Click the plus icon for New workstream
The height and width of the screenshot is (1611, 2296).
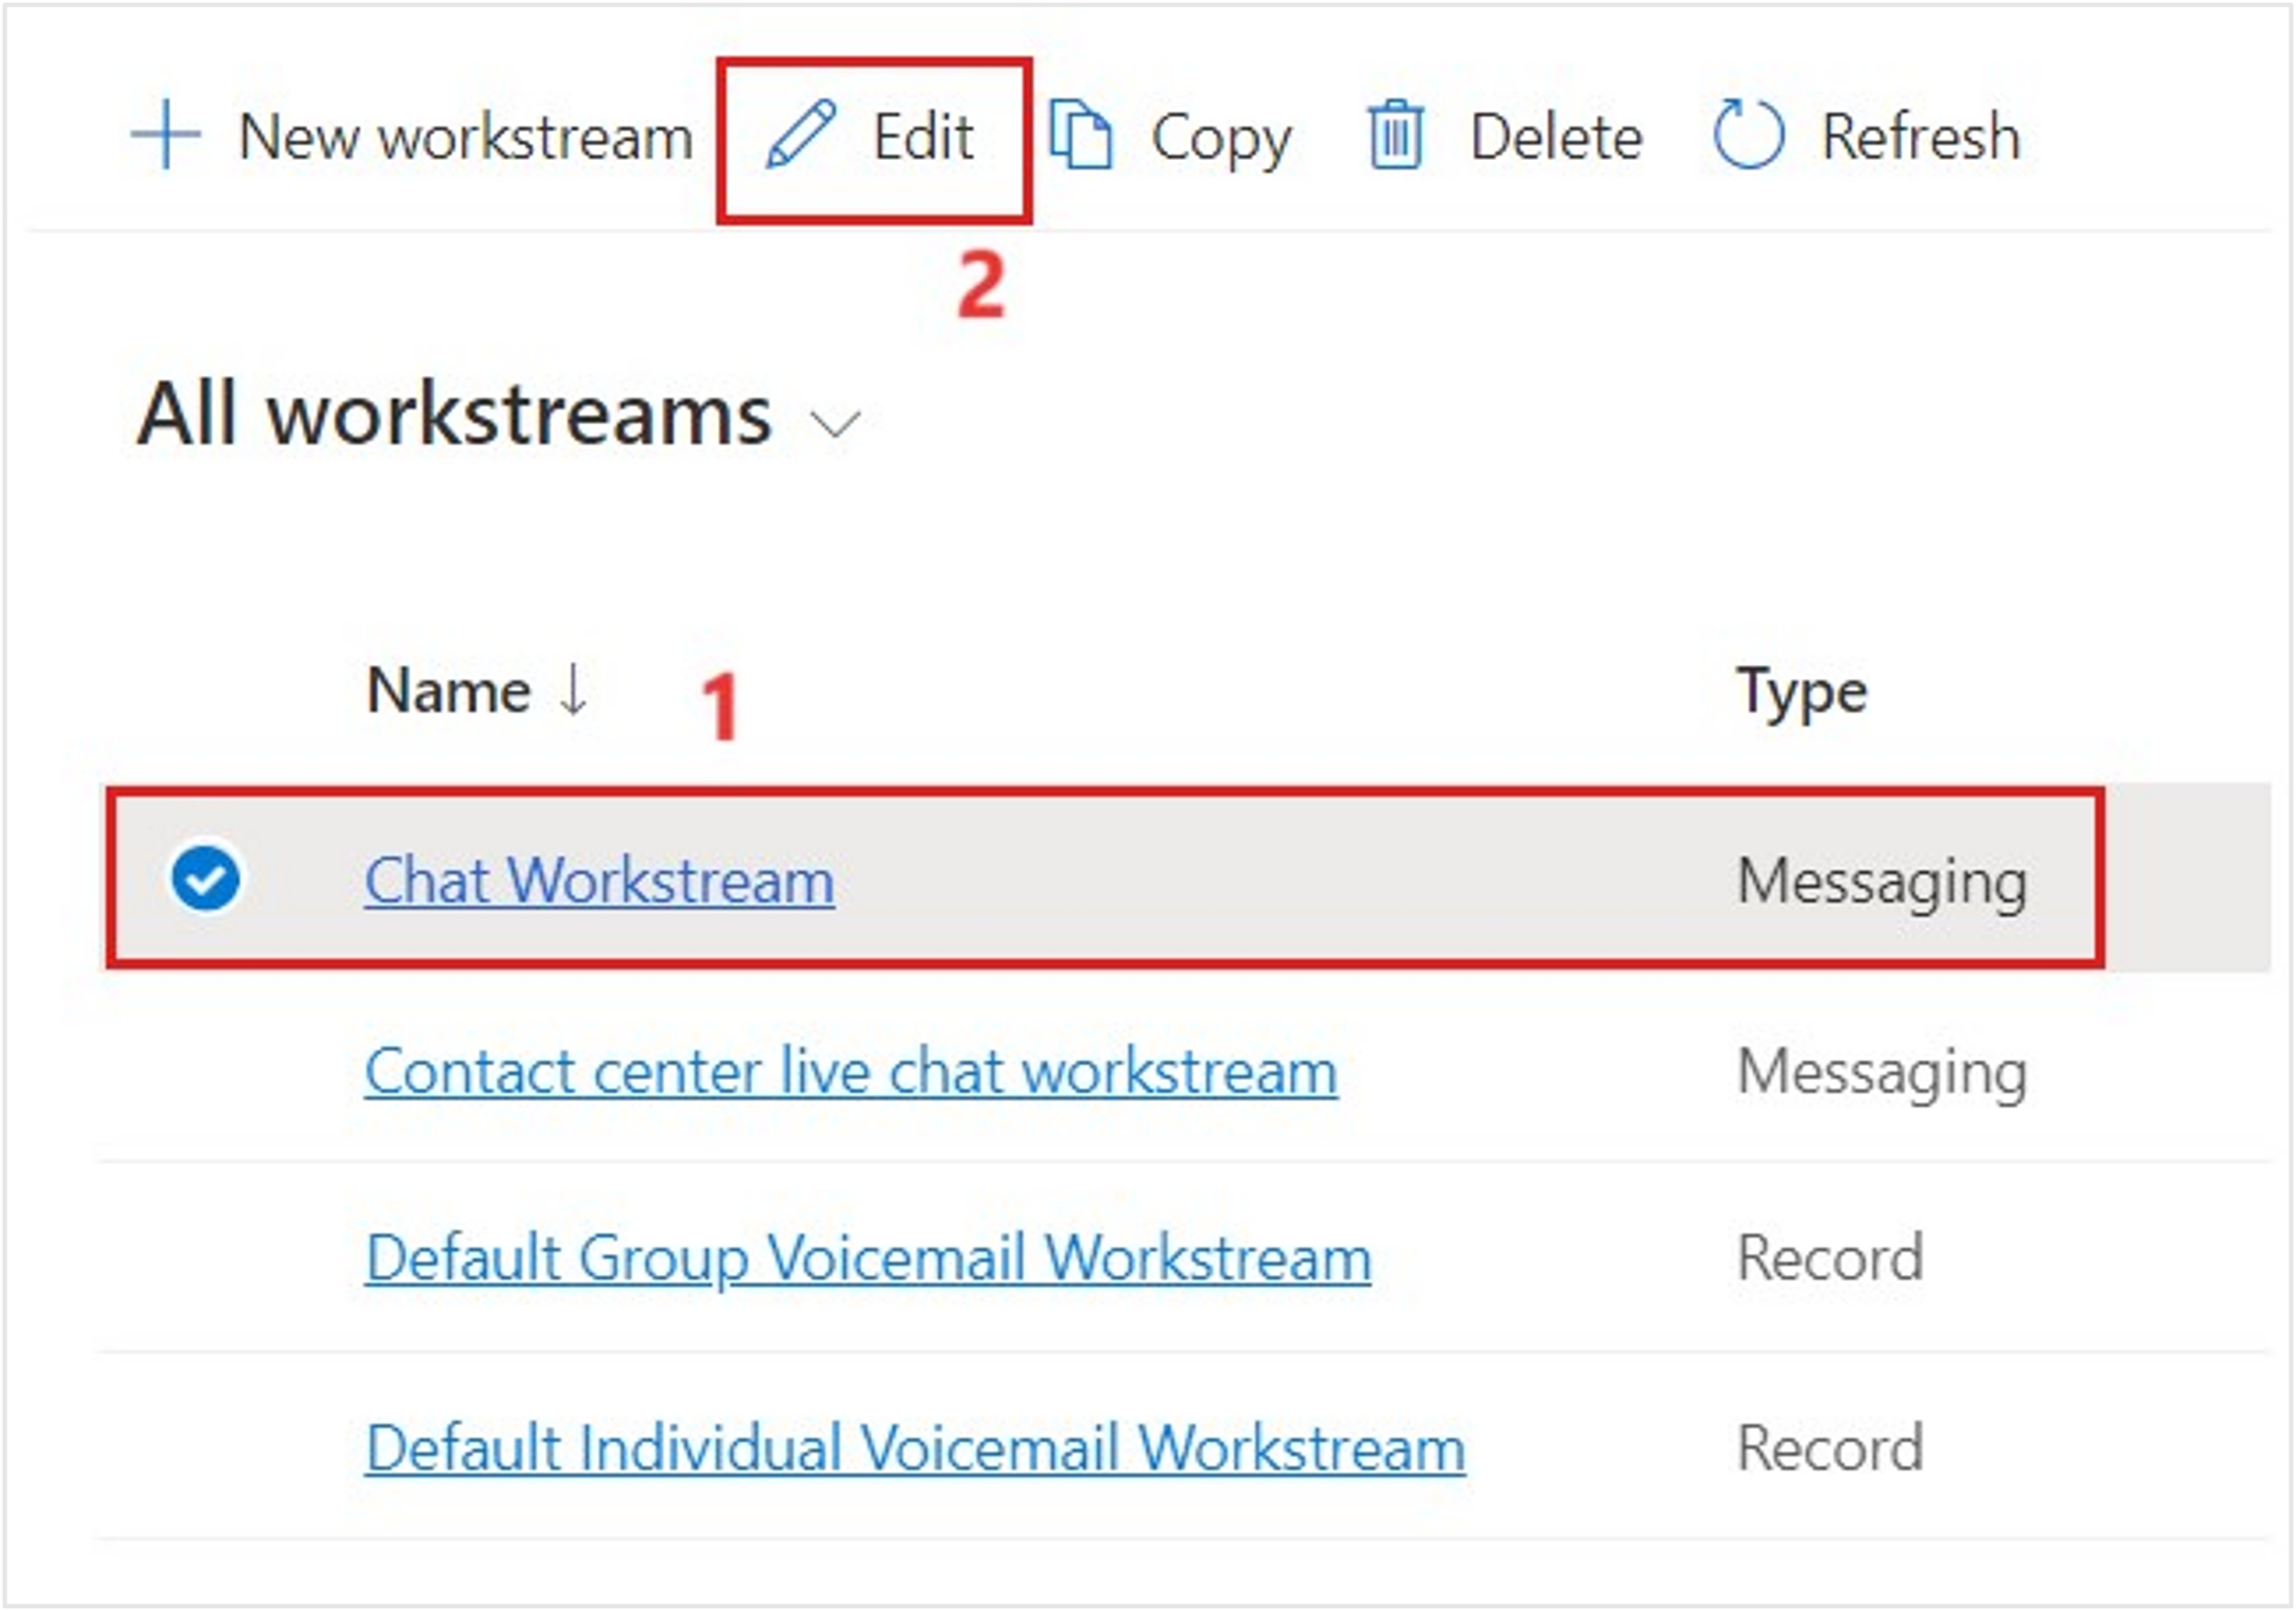click(166, 134)
